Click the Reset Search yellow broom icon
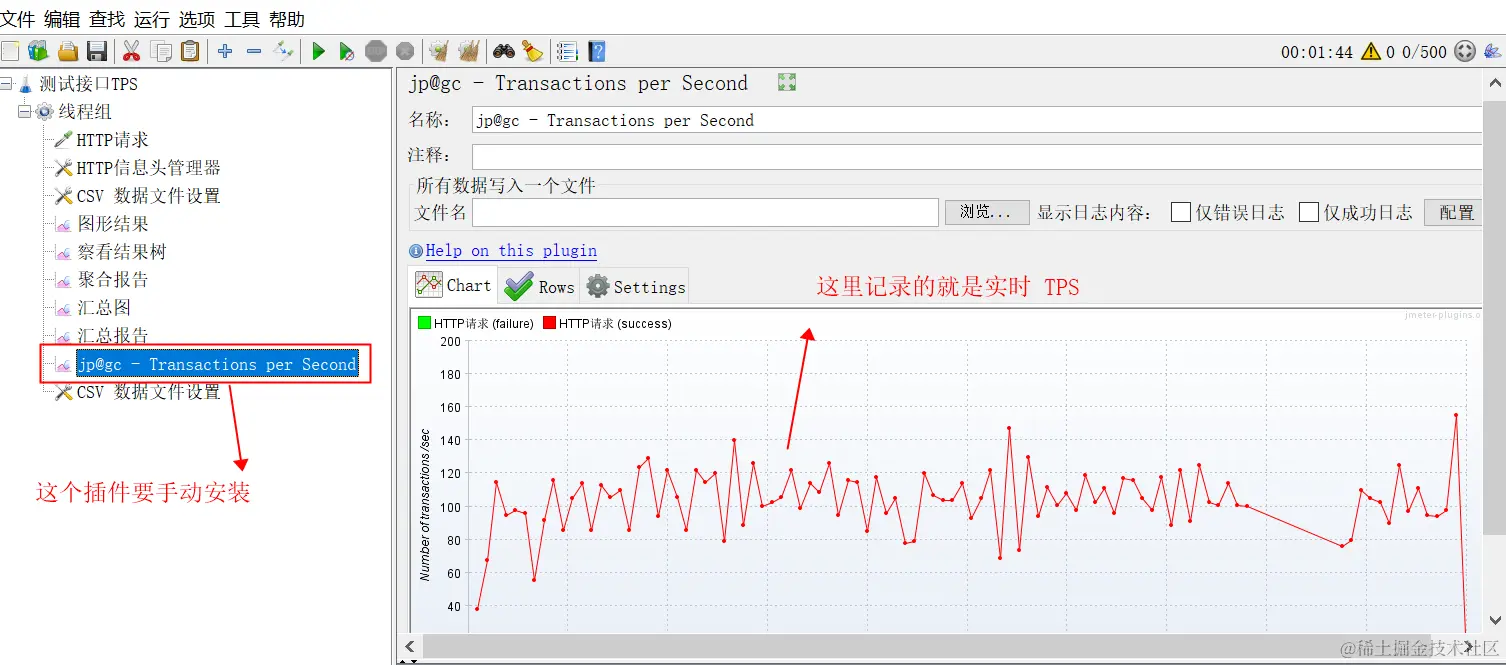Screen dimensions: 1506x665 pos(532,51)
